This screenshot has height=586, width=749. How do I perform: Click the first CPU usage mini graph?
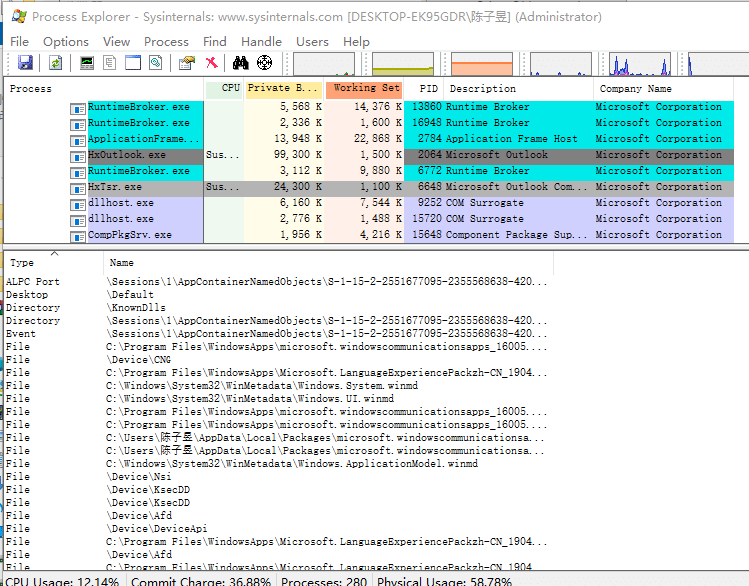pyautogui.click(x=324, y=64)
